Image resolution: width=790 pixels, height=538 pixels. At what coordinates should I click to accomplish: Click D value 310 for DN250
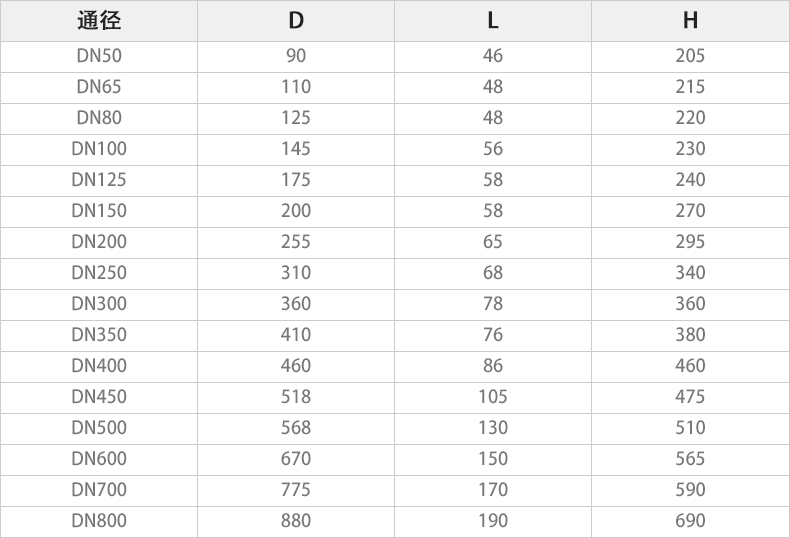point(296,273)
